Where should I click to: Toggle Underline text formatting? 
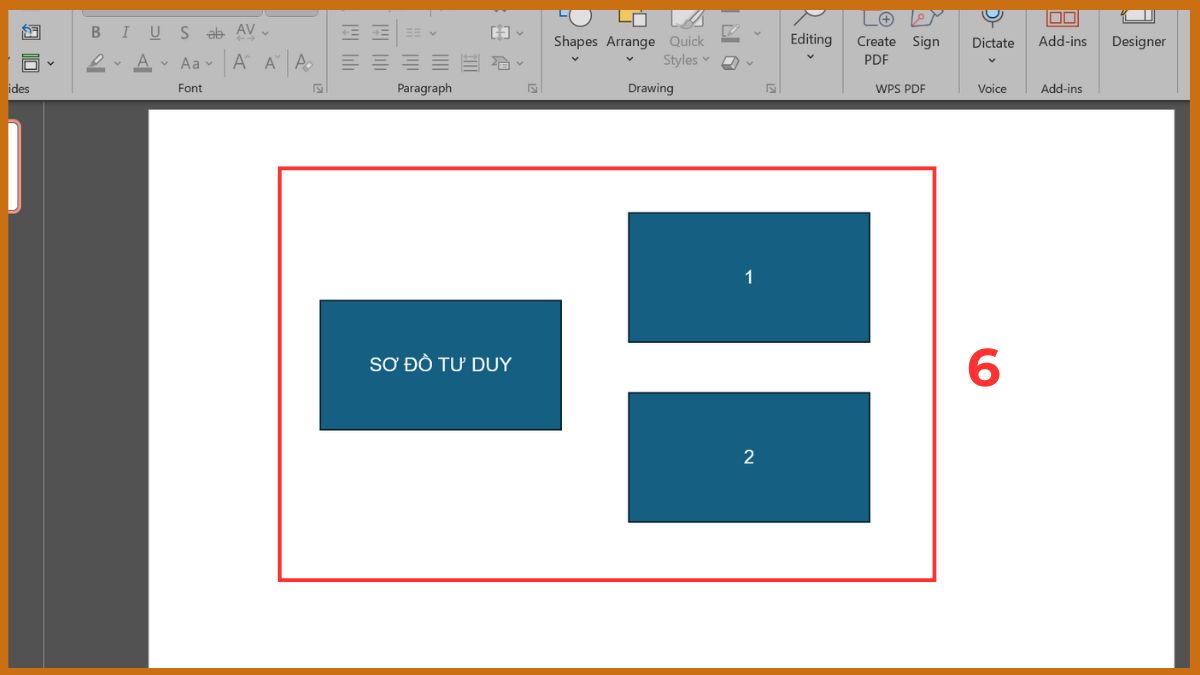154,33
